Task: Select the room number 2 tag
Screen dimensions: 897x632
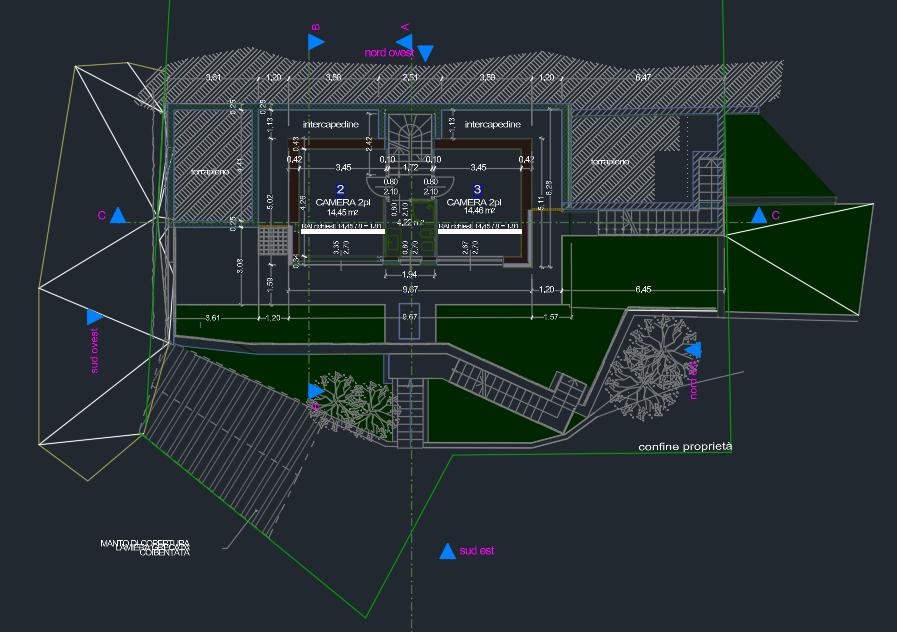Action: coord(340,189)
